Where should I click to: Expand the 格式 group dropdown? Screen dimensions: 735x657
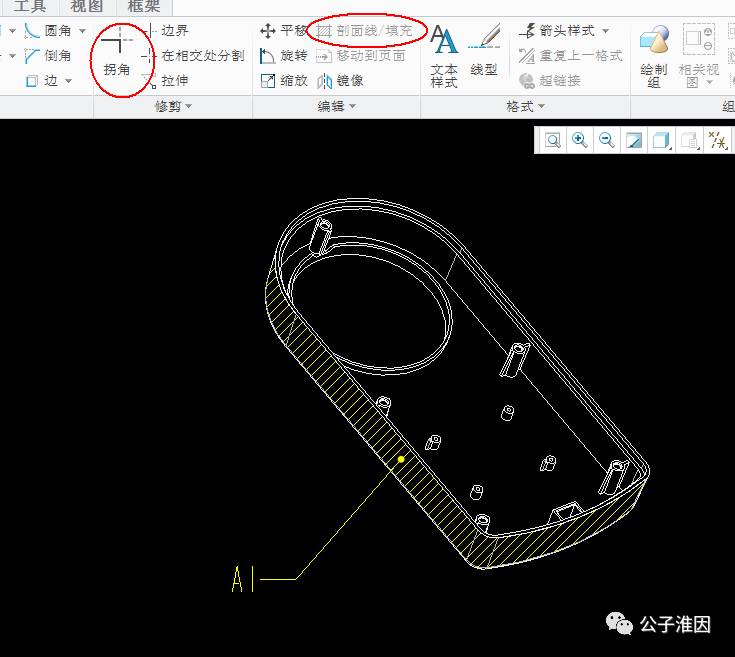[541, 106]
